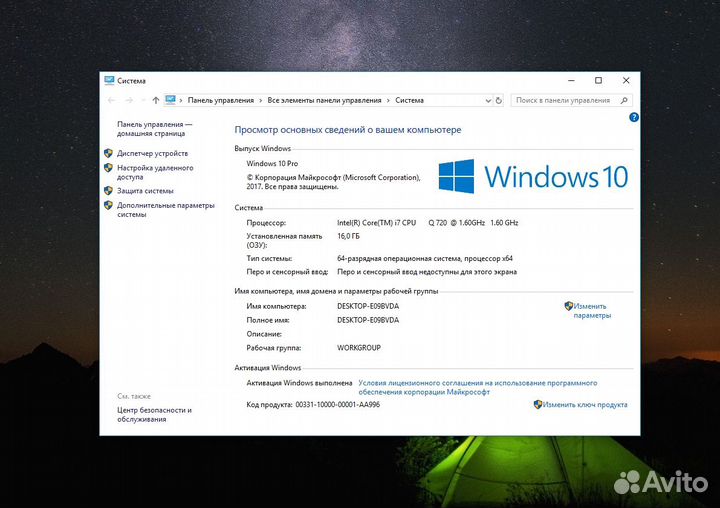Viewport: 720px width, 508px height.
Task: Expand chevron after Все элементы панели управления
Action: click(x=388, y=100)
